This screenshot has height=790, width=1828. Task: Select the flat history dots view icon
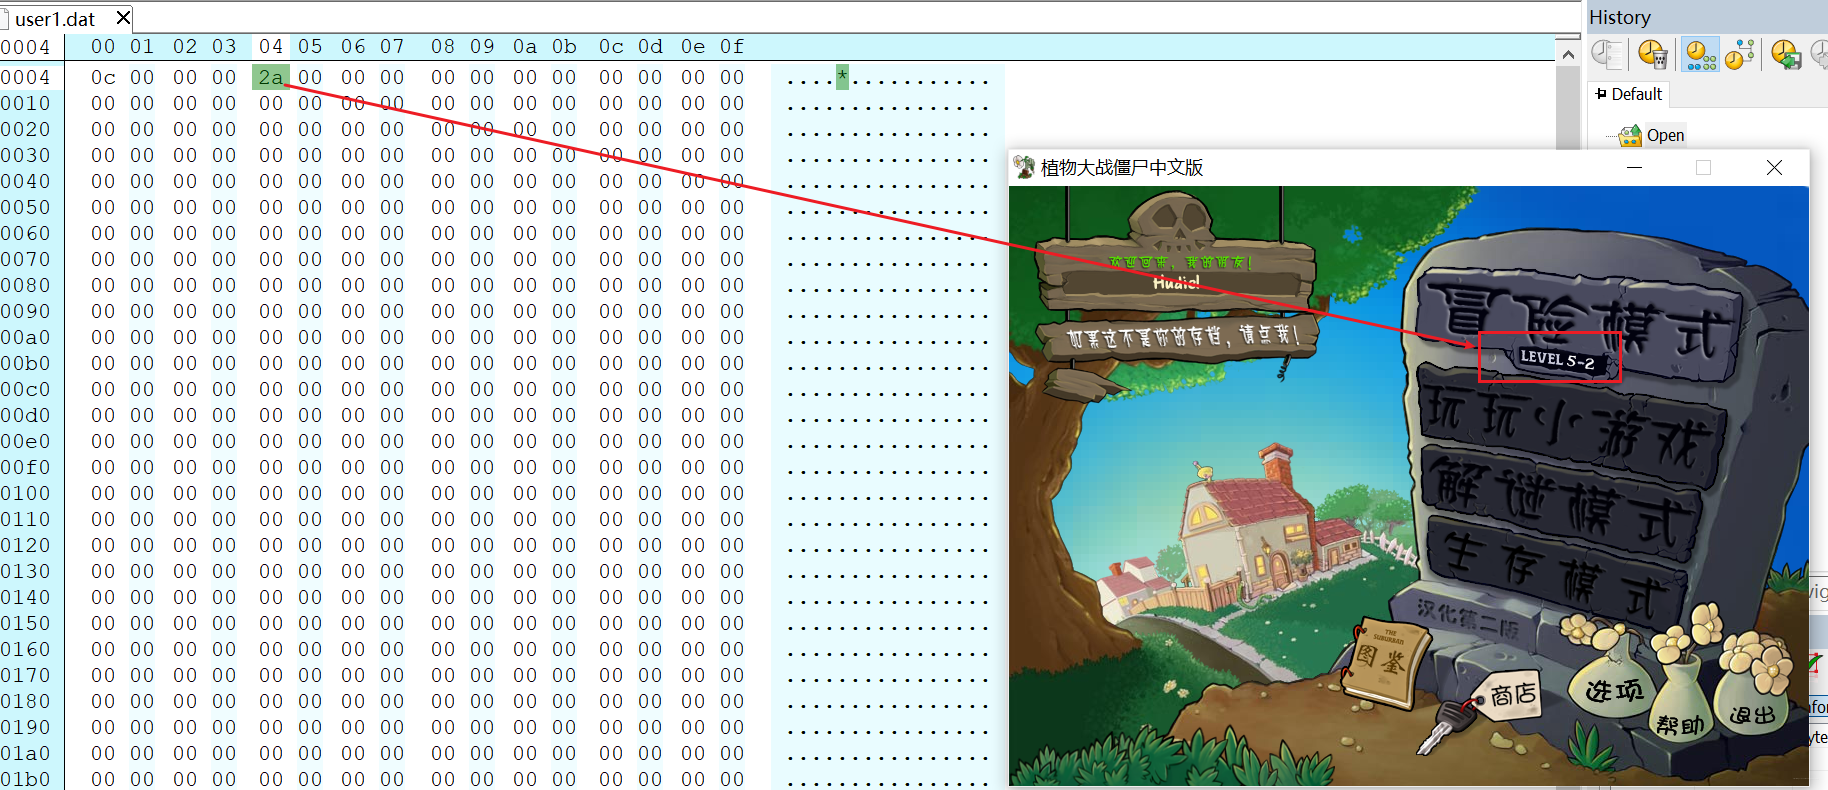click(1700, 54)
